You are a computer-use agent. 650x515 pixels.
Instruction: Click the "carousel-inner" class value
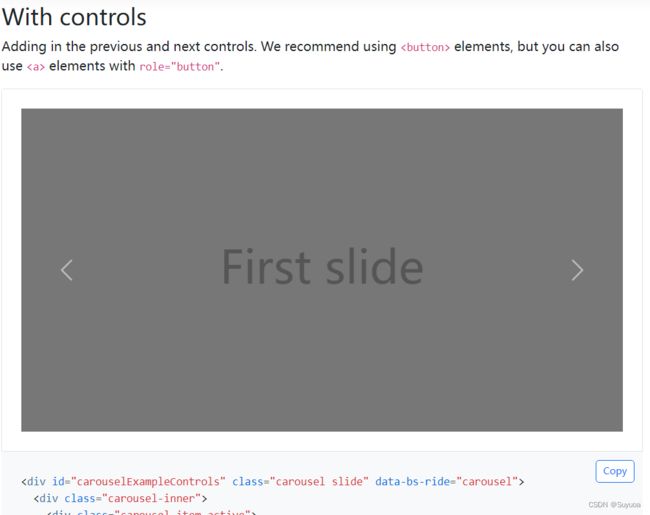point(151,498)
